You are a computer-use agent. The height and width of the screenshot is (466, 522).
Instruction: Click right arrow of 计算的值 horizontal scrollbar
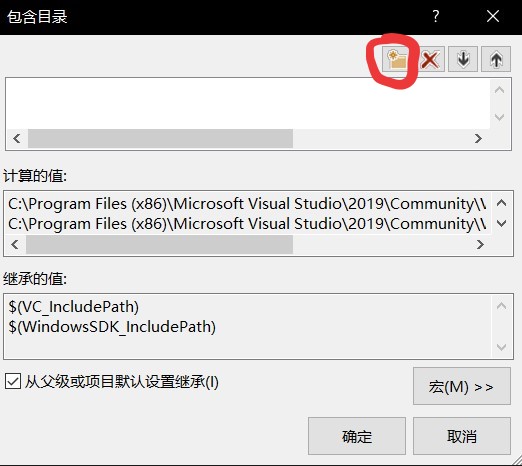[480, 245]
